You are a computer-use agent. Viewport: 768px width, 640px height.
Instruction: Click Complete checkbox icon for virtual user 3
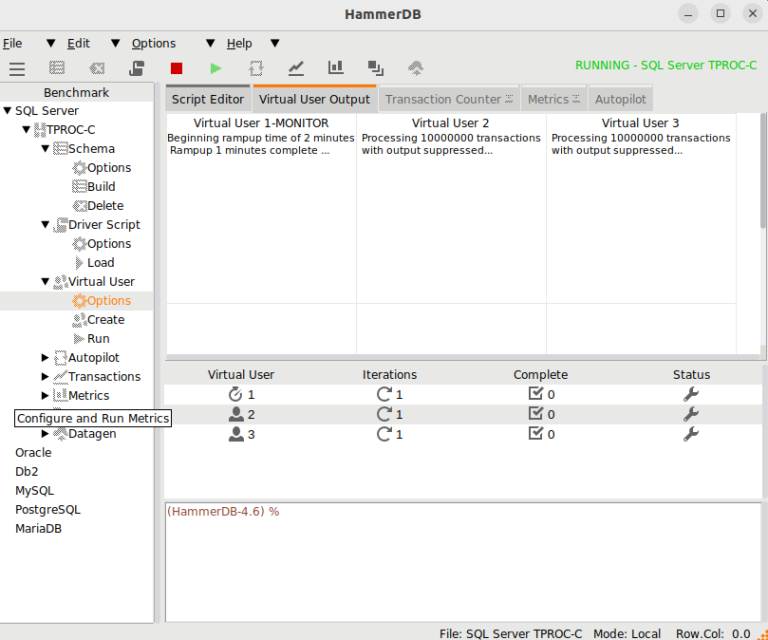[x=536, y=434]
